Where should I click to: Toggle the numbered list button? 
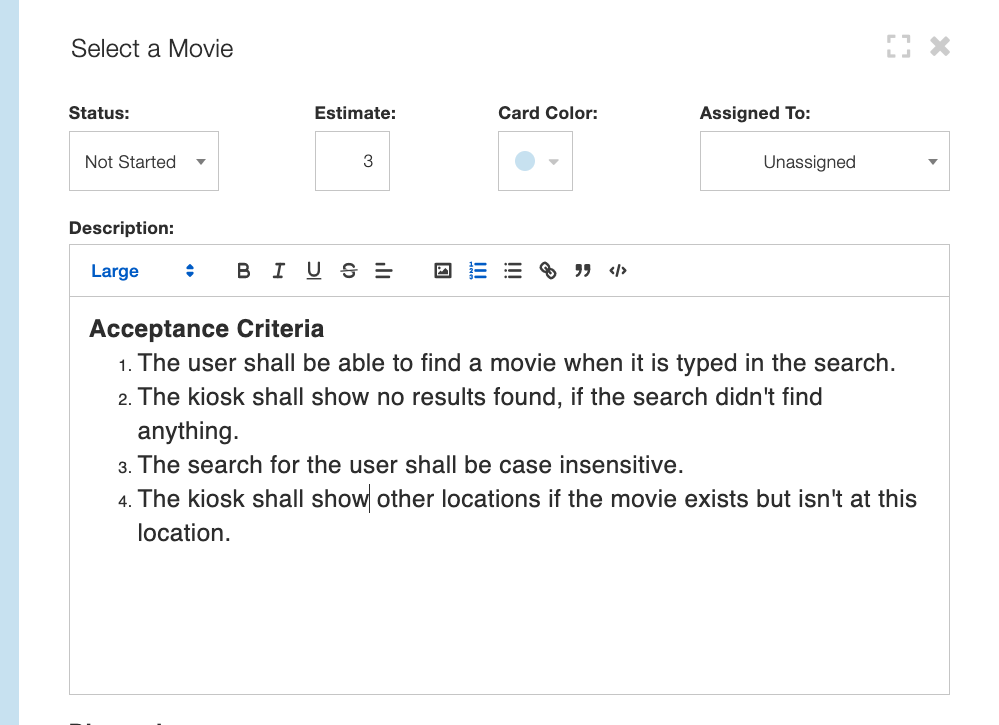[x=478, y=271]
